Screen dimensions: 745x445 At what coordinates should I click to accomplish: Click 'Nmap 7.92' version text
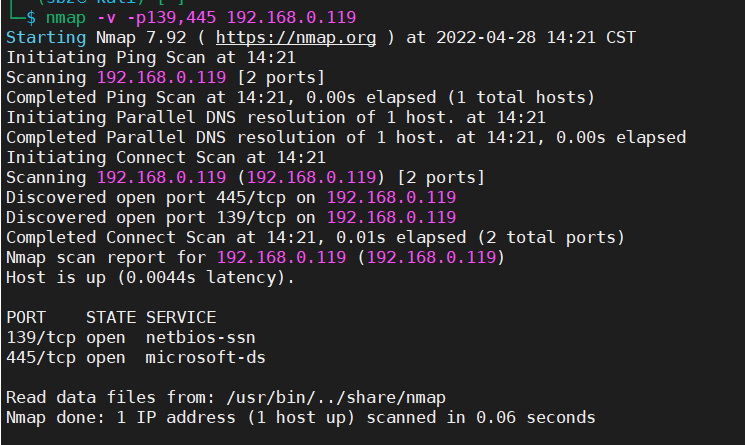pyautogui.click(x=141, y=38)
